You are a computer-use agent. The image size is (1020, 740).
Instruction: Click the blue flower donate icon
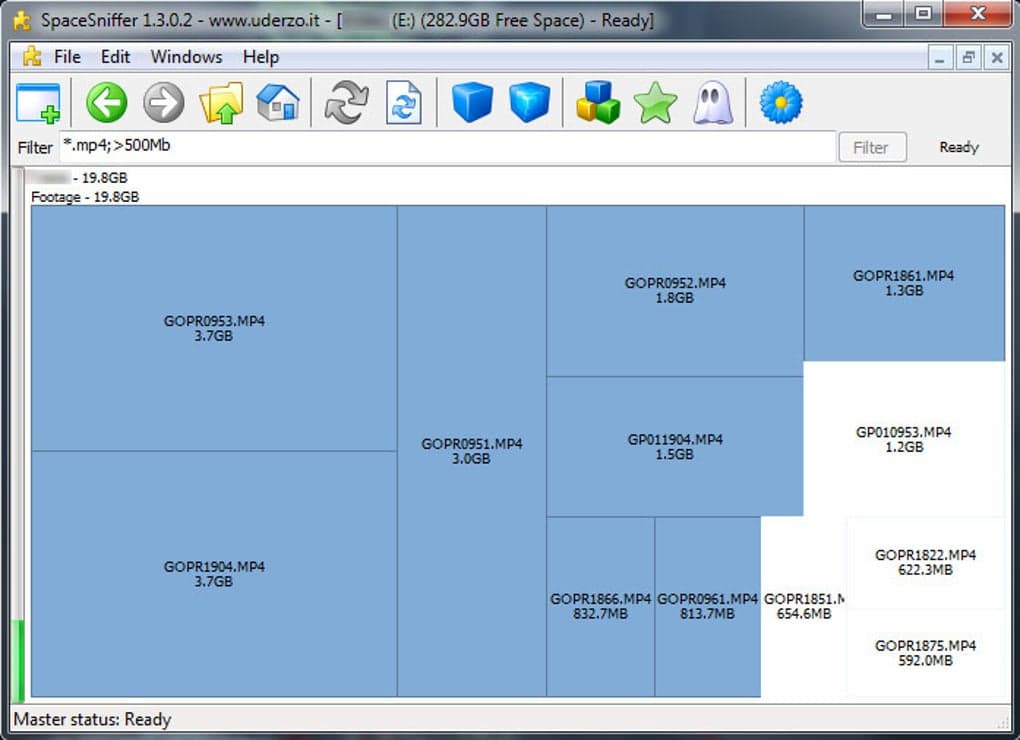[781, 102]
